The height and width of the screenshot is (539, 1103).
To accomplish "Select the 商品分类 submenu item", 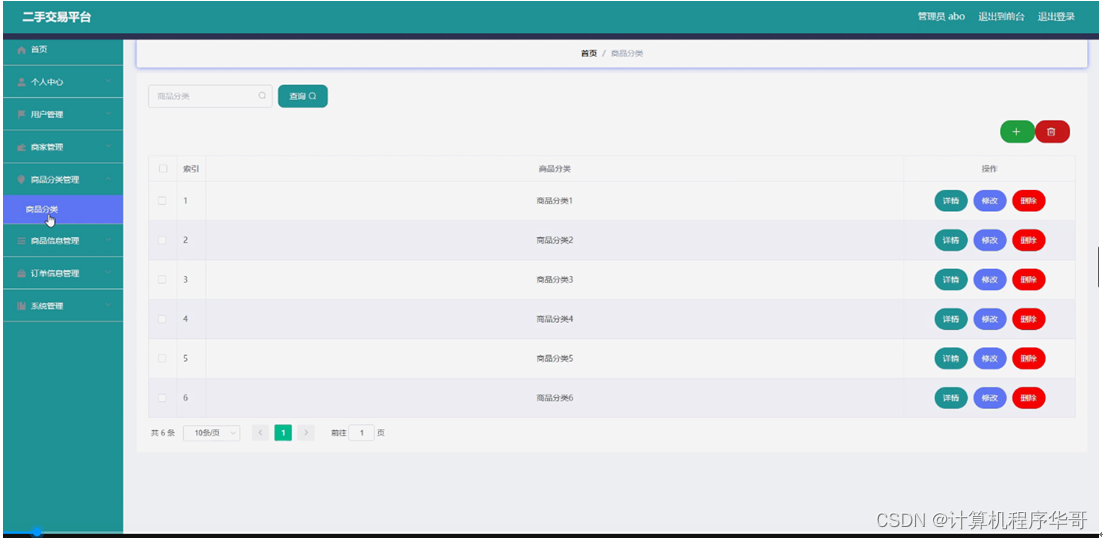I will (63, 209).
